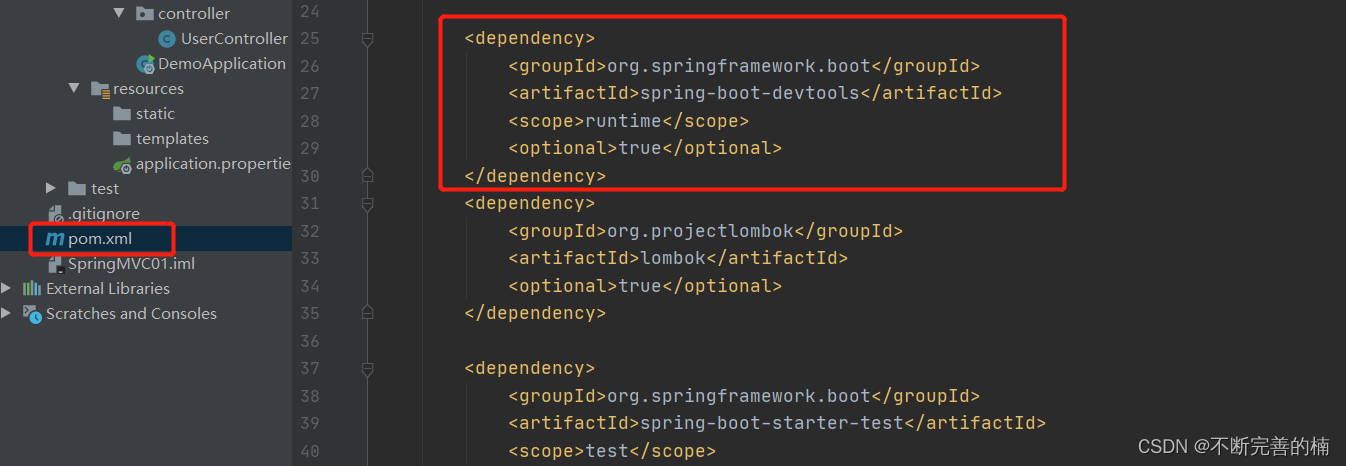The image size is (1346, 466).
Task: Click the External Libraries icon
Action: coord(32,289)
